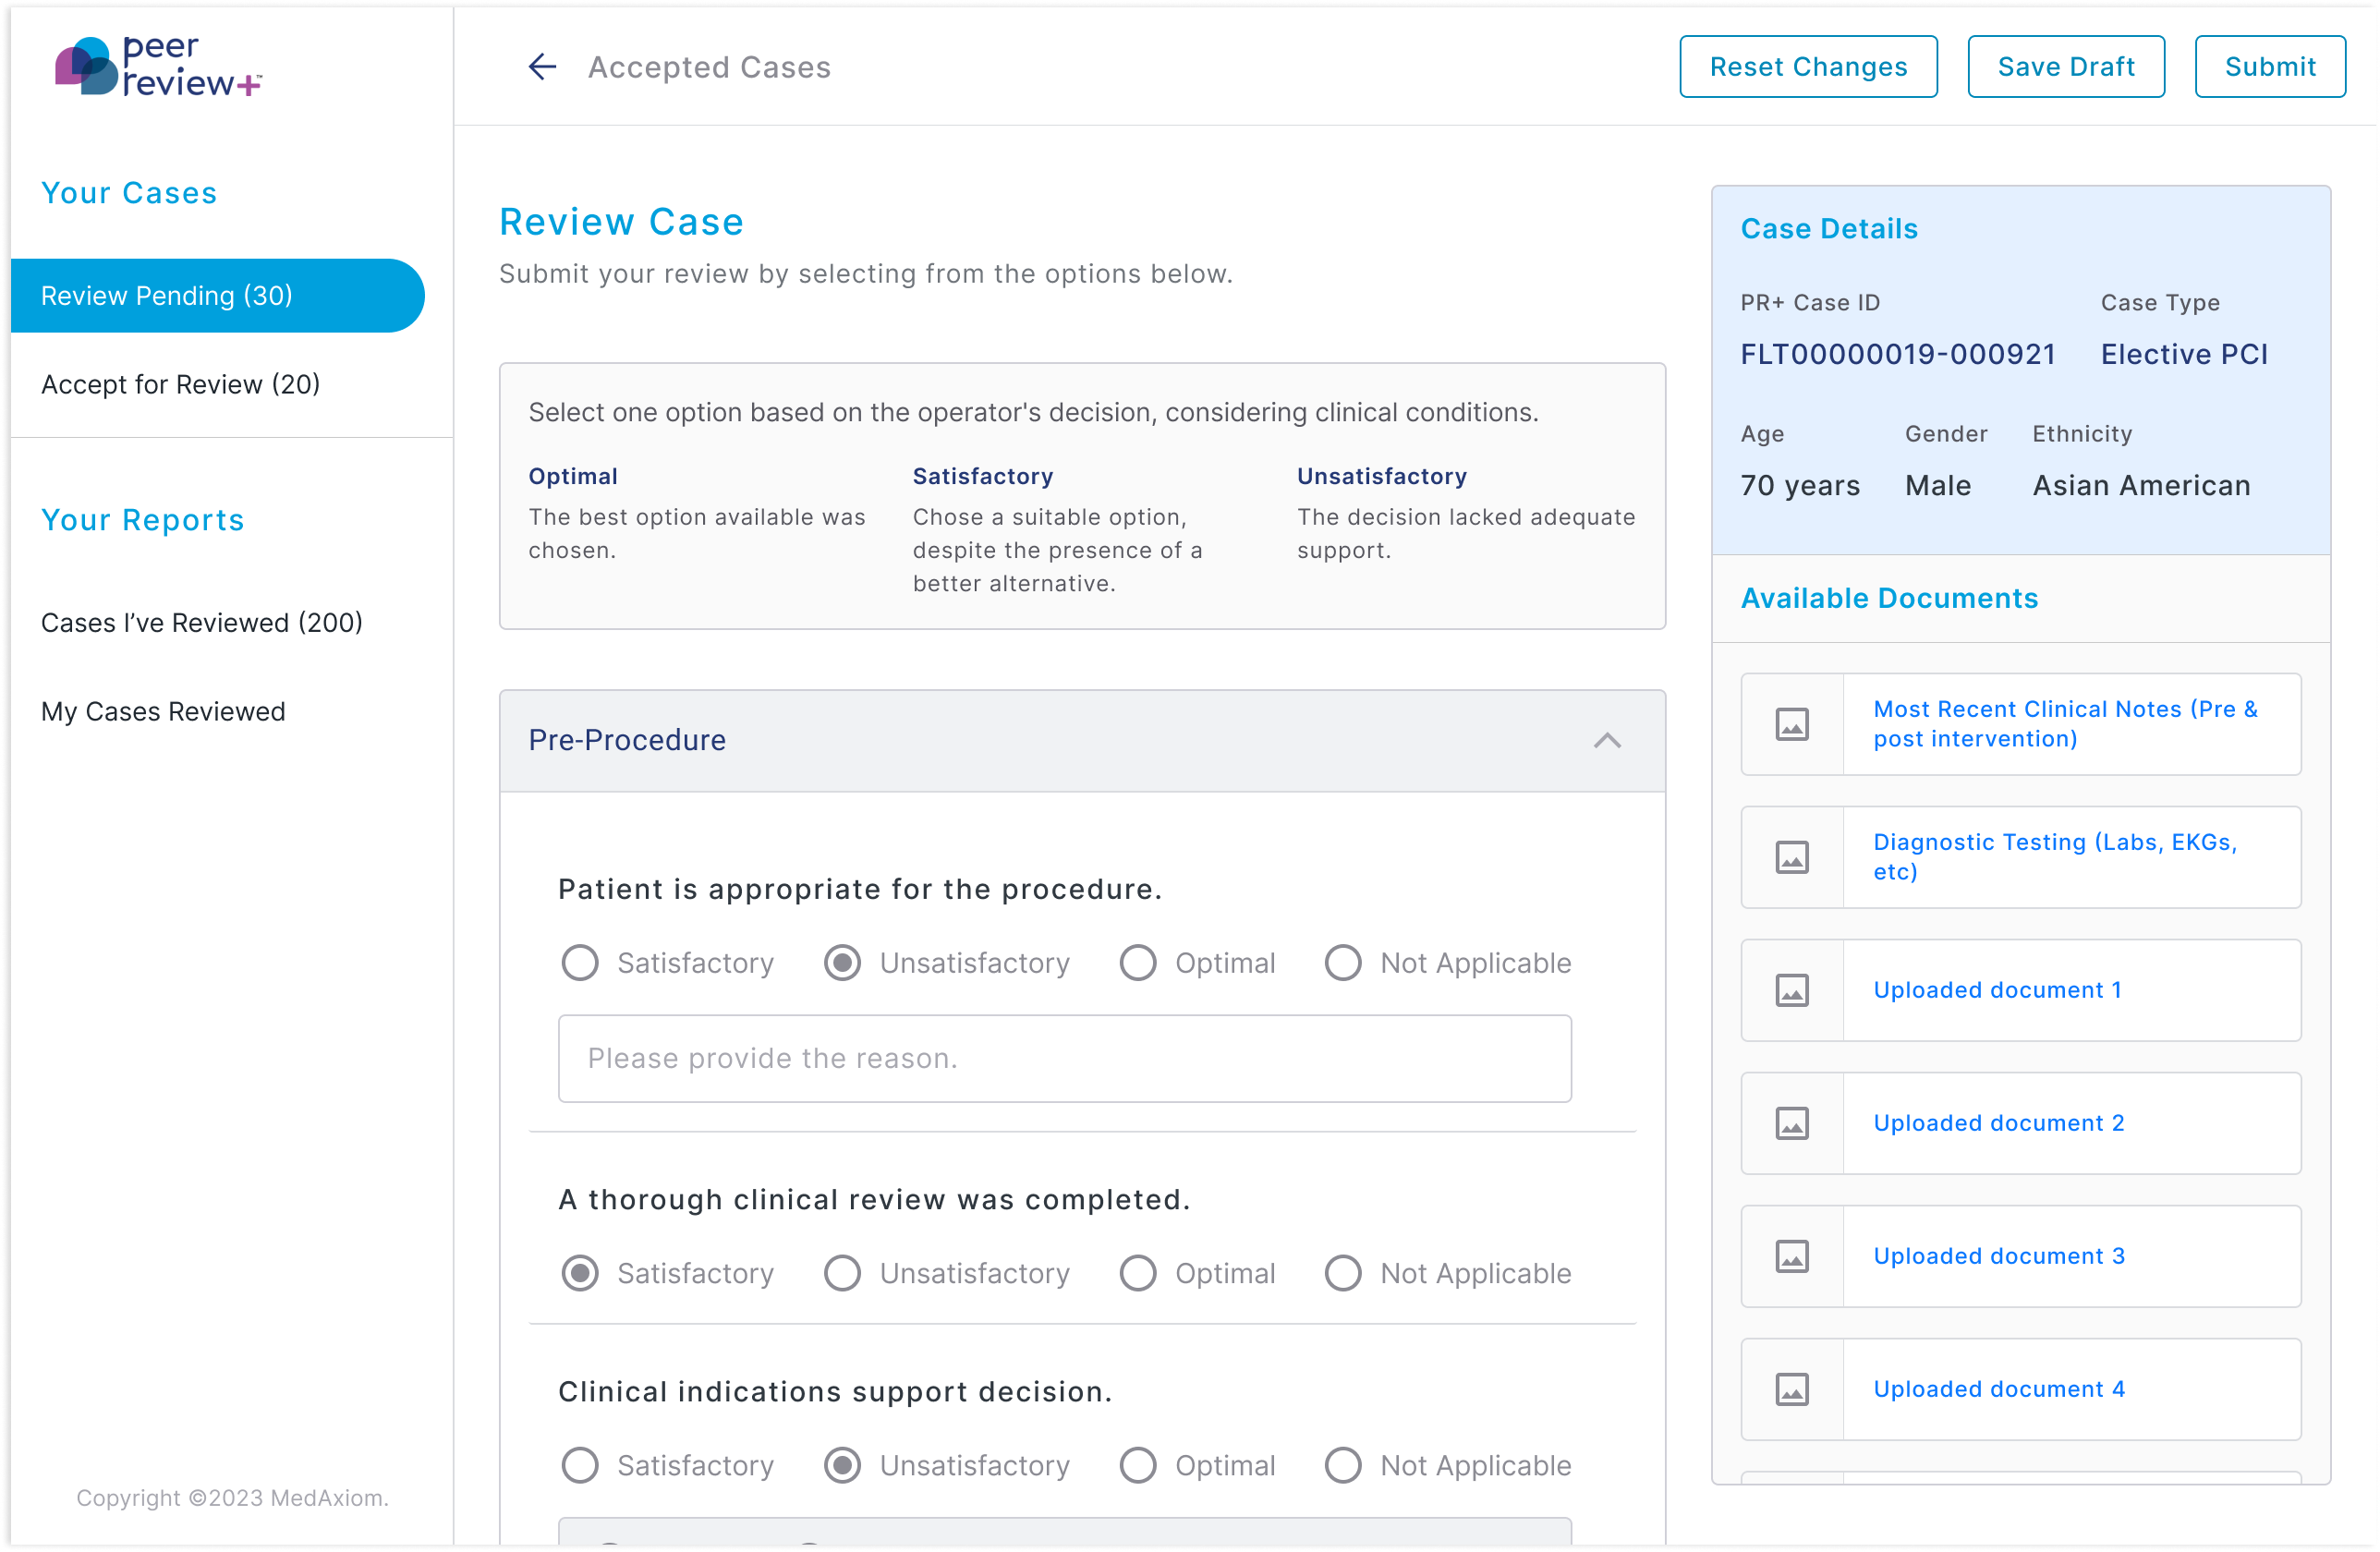Submit the case review
Image resolution: width=2380 pixels, height=1552 pixels.
point(2270,66)
